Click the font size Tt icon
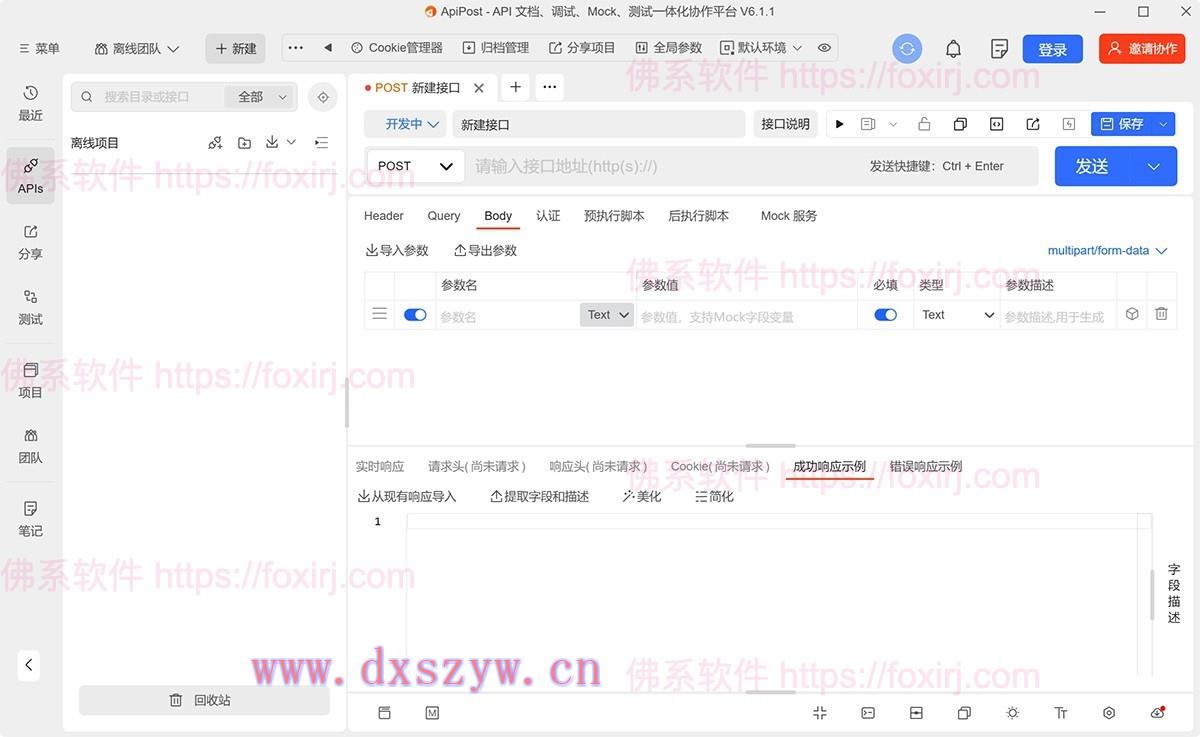 pyautogui.click(x=1061, y=713)
